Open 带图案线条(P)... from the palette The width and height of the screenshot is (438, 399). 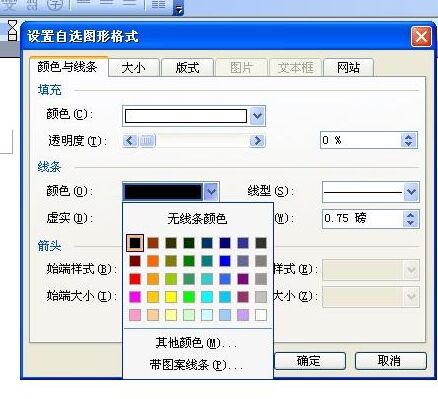click(x=197, y=365)
